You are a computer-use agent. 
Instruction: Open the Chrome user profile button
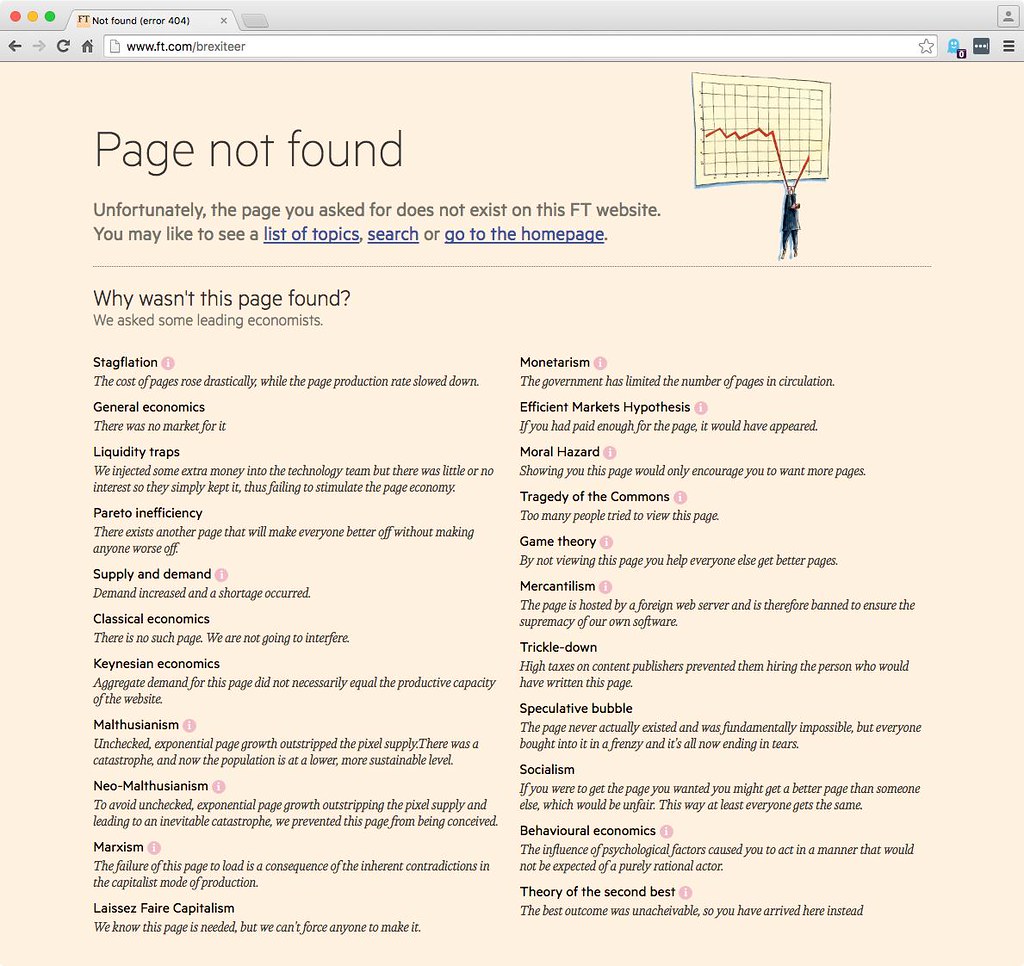[1008, 16]
